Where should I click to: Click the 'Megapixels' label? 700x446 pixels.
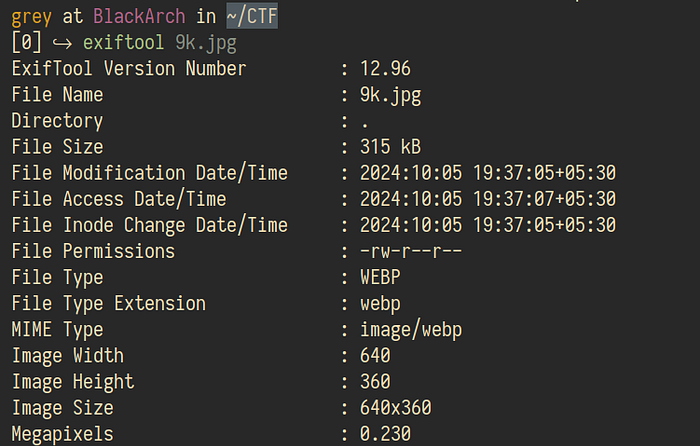[62, 434]
